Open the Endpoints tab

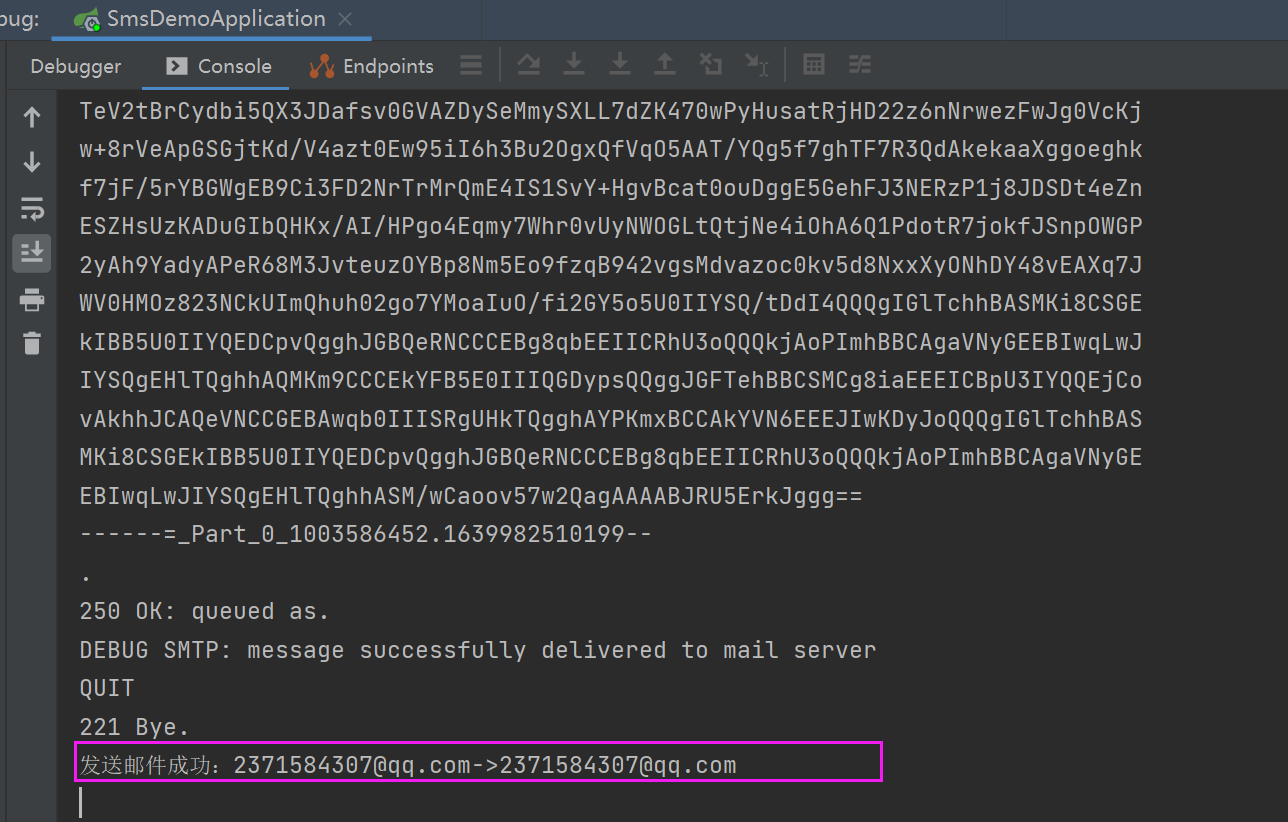372,66
